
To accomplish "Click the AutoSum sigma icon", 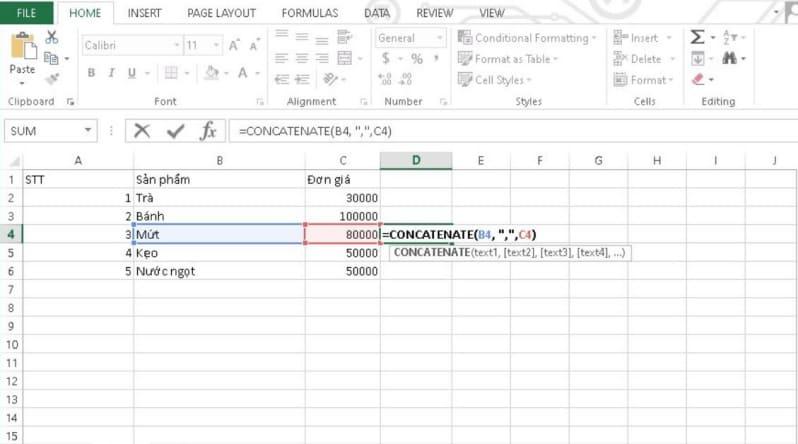I will [x=698, y=37].
